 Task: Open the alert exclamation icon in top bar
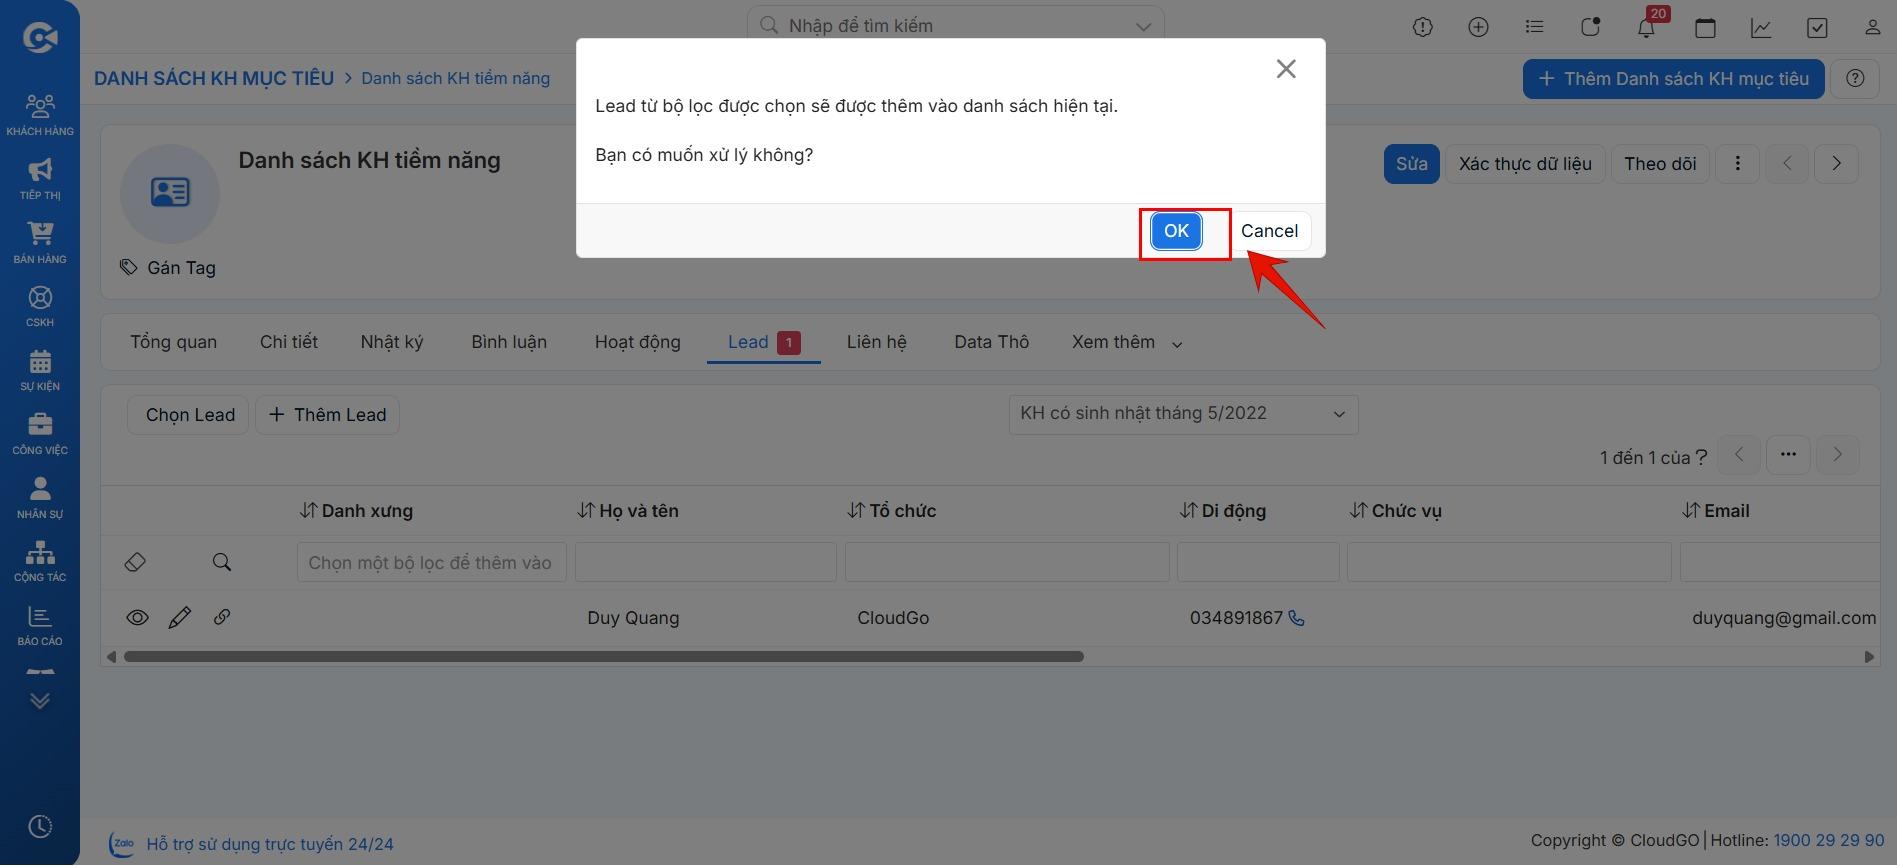tap(1422, 27)
